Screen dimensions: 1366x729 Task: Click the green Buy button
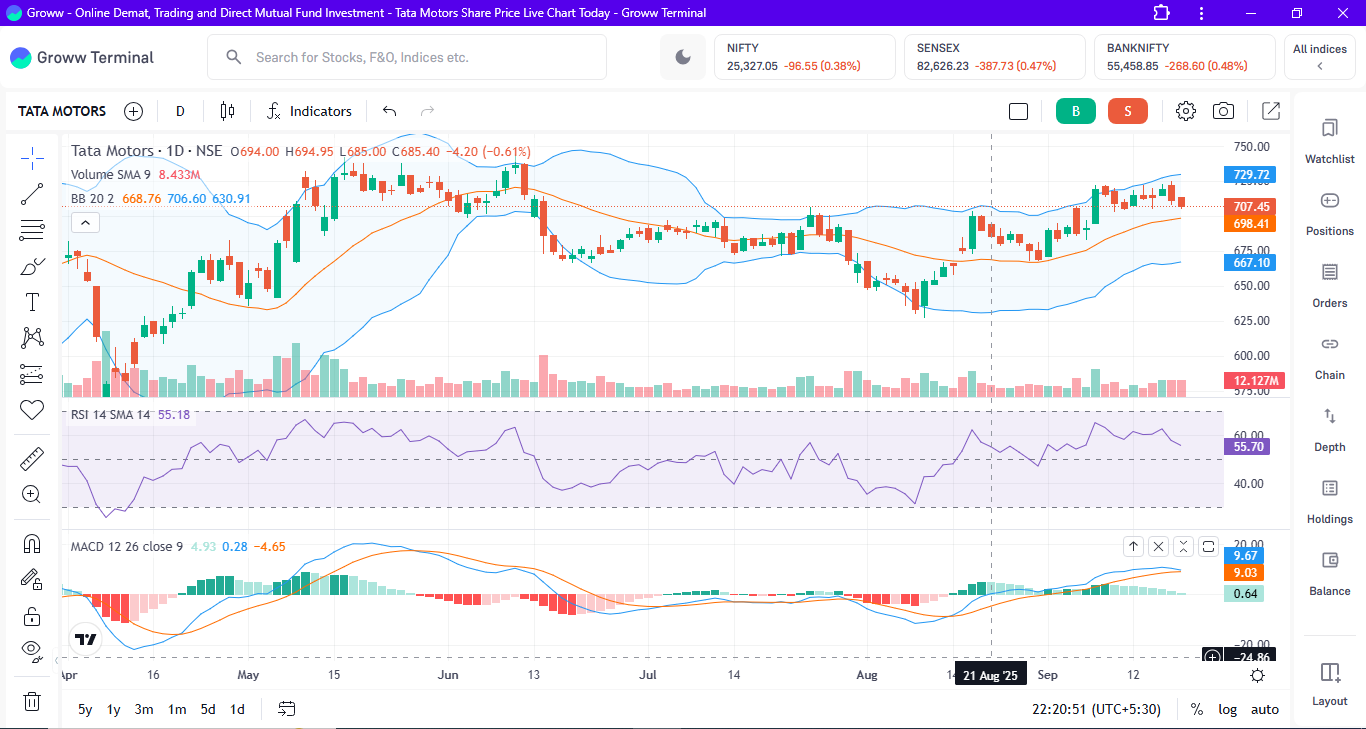coord(1075,111)
